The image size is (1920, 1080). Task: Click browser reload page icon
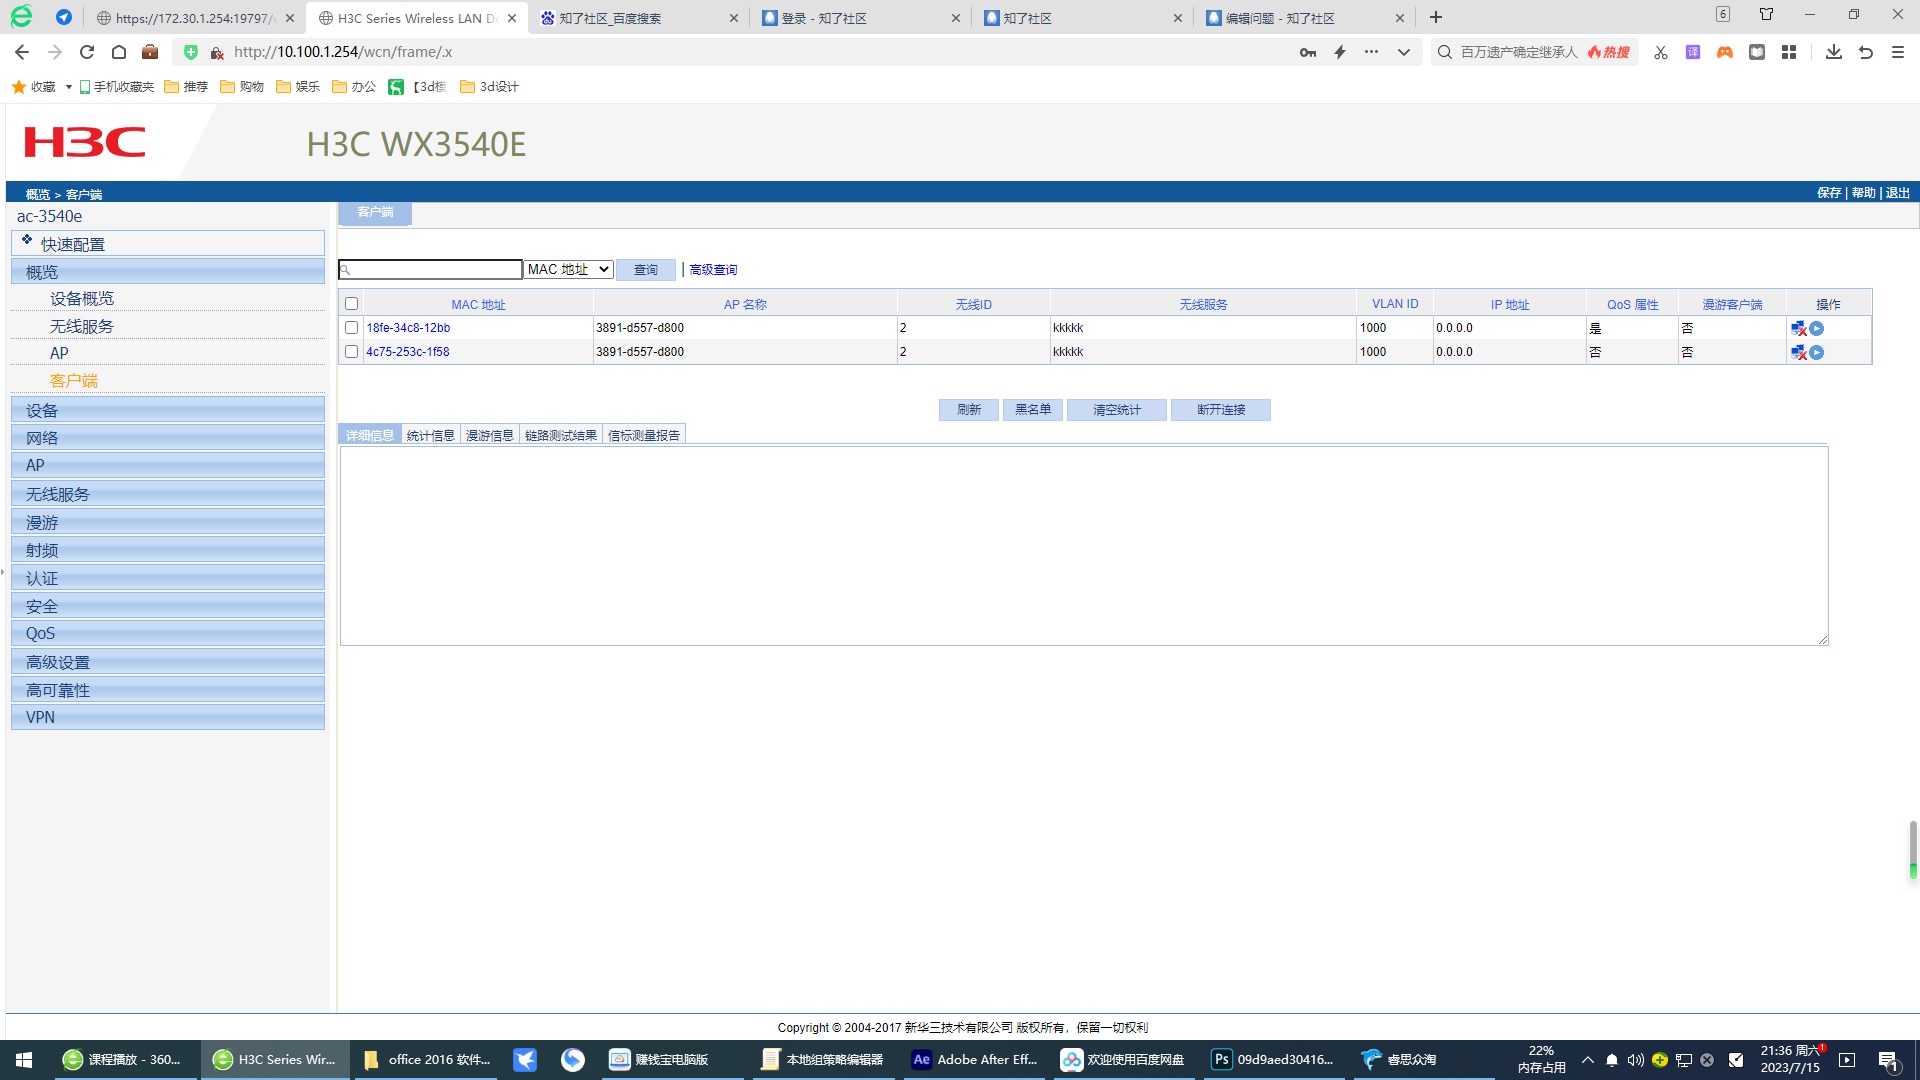tap(87, 52)
